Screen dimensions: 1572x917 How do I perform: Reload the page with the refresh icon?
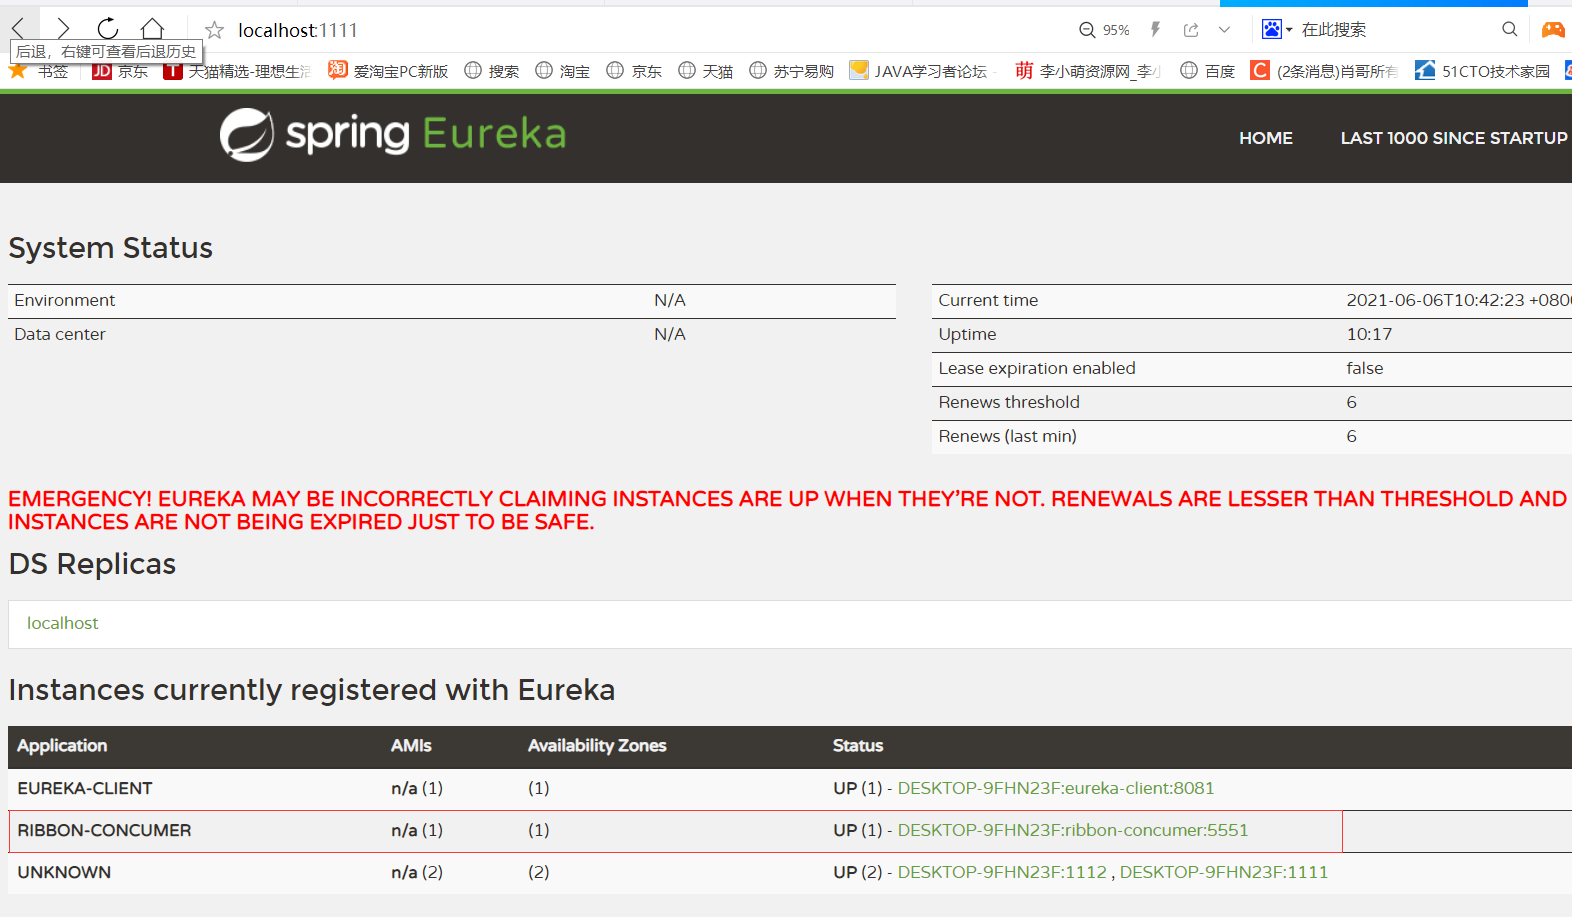[x=108, y=28]
